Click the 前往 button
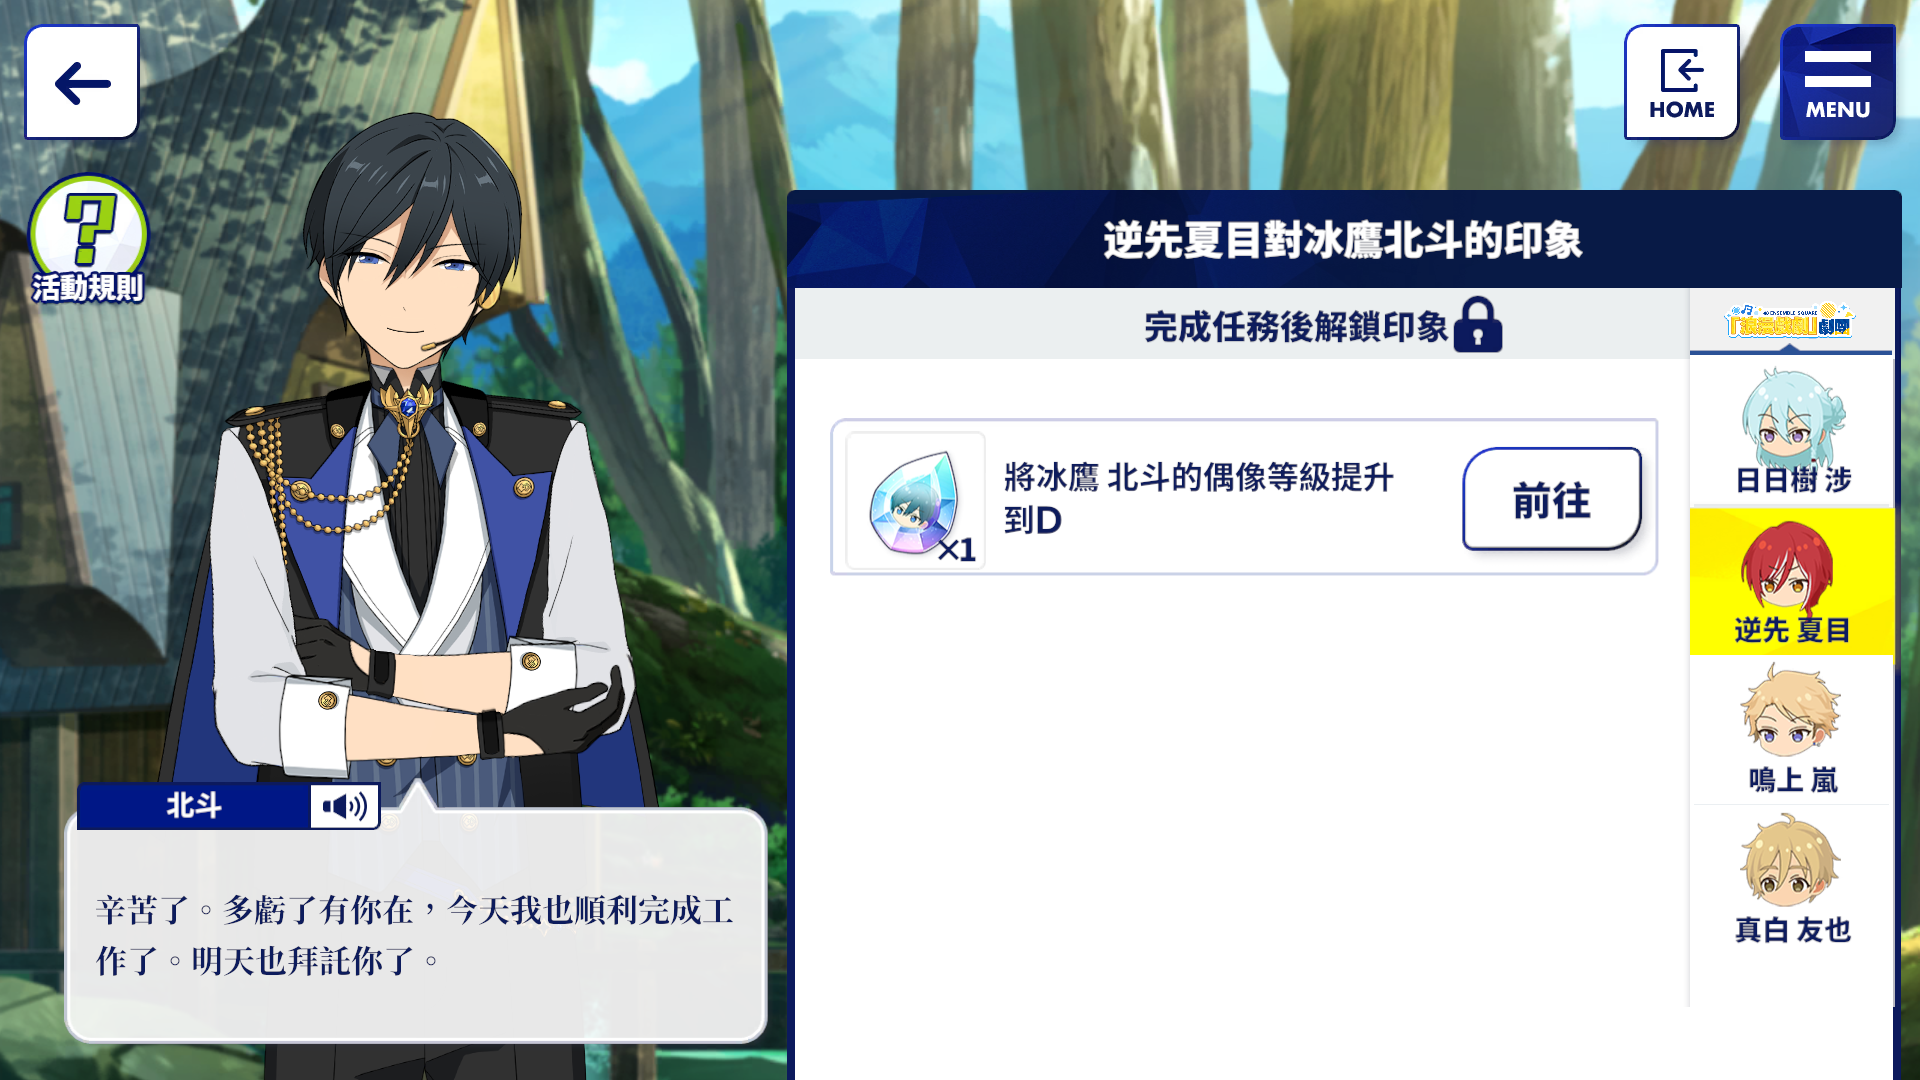The width and height of the screenshot is (1920, 1080). (1552, 499)
